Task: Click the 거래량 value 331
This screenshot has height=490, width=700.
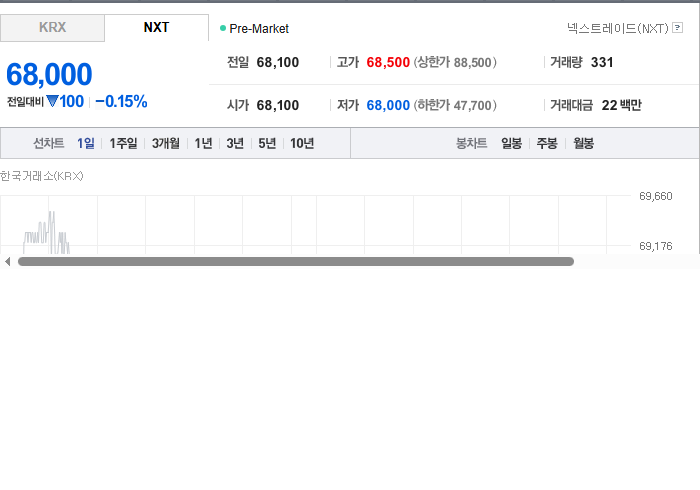Action: tap(602, 62)
